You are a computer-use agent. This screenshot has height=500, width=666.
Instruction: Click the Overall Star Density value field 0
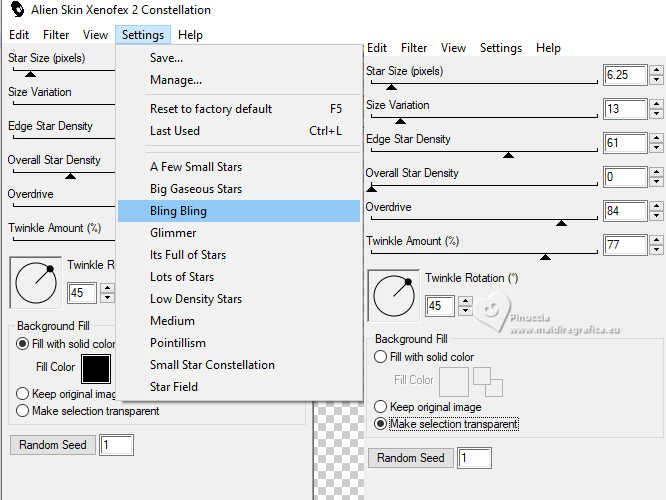625,177
